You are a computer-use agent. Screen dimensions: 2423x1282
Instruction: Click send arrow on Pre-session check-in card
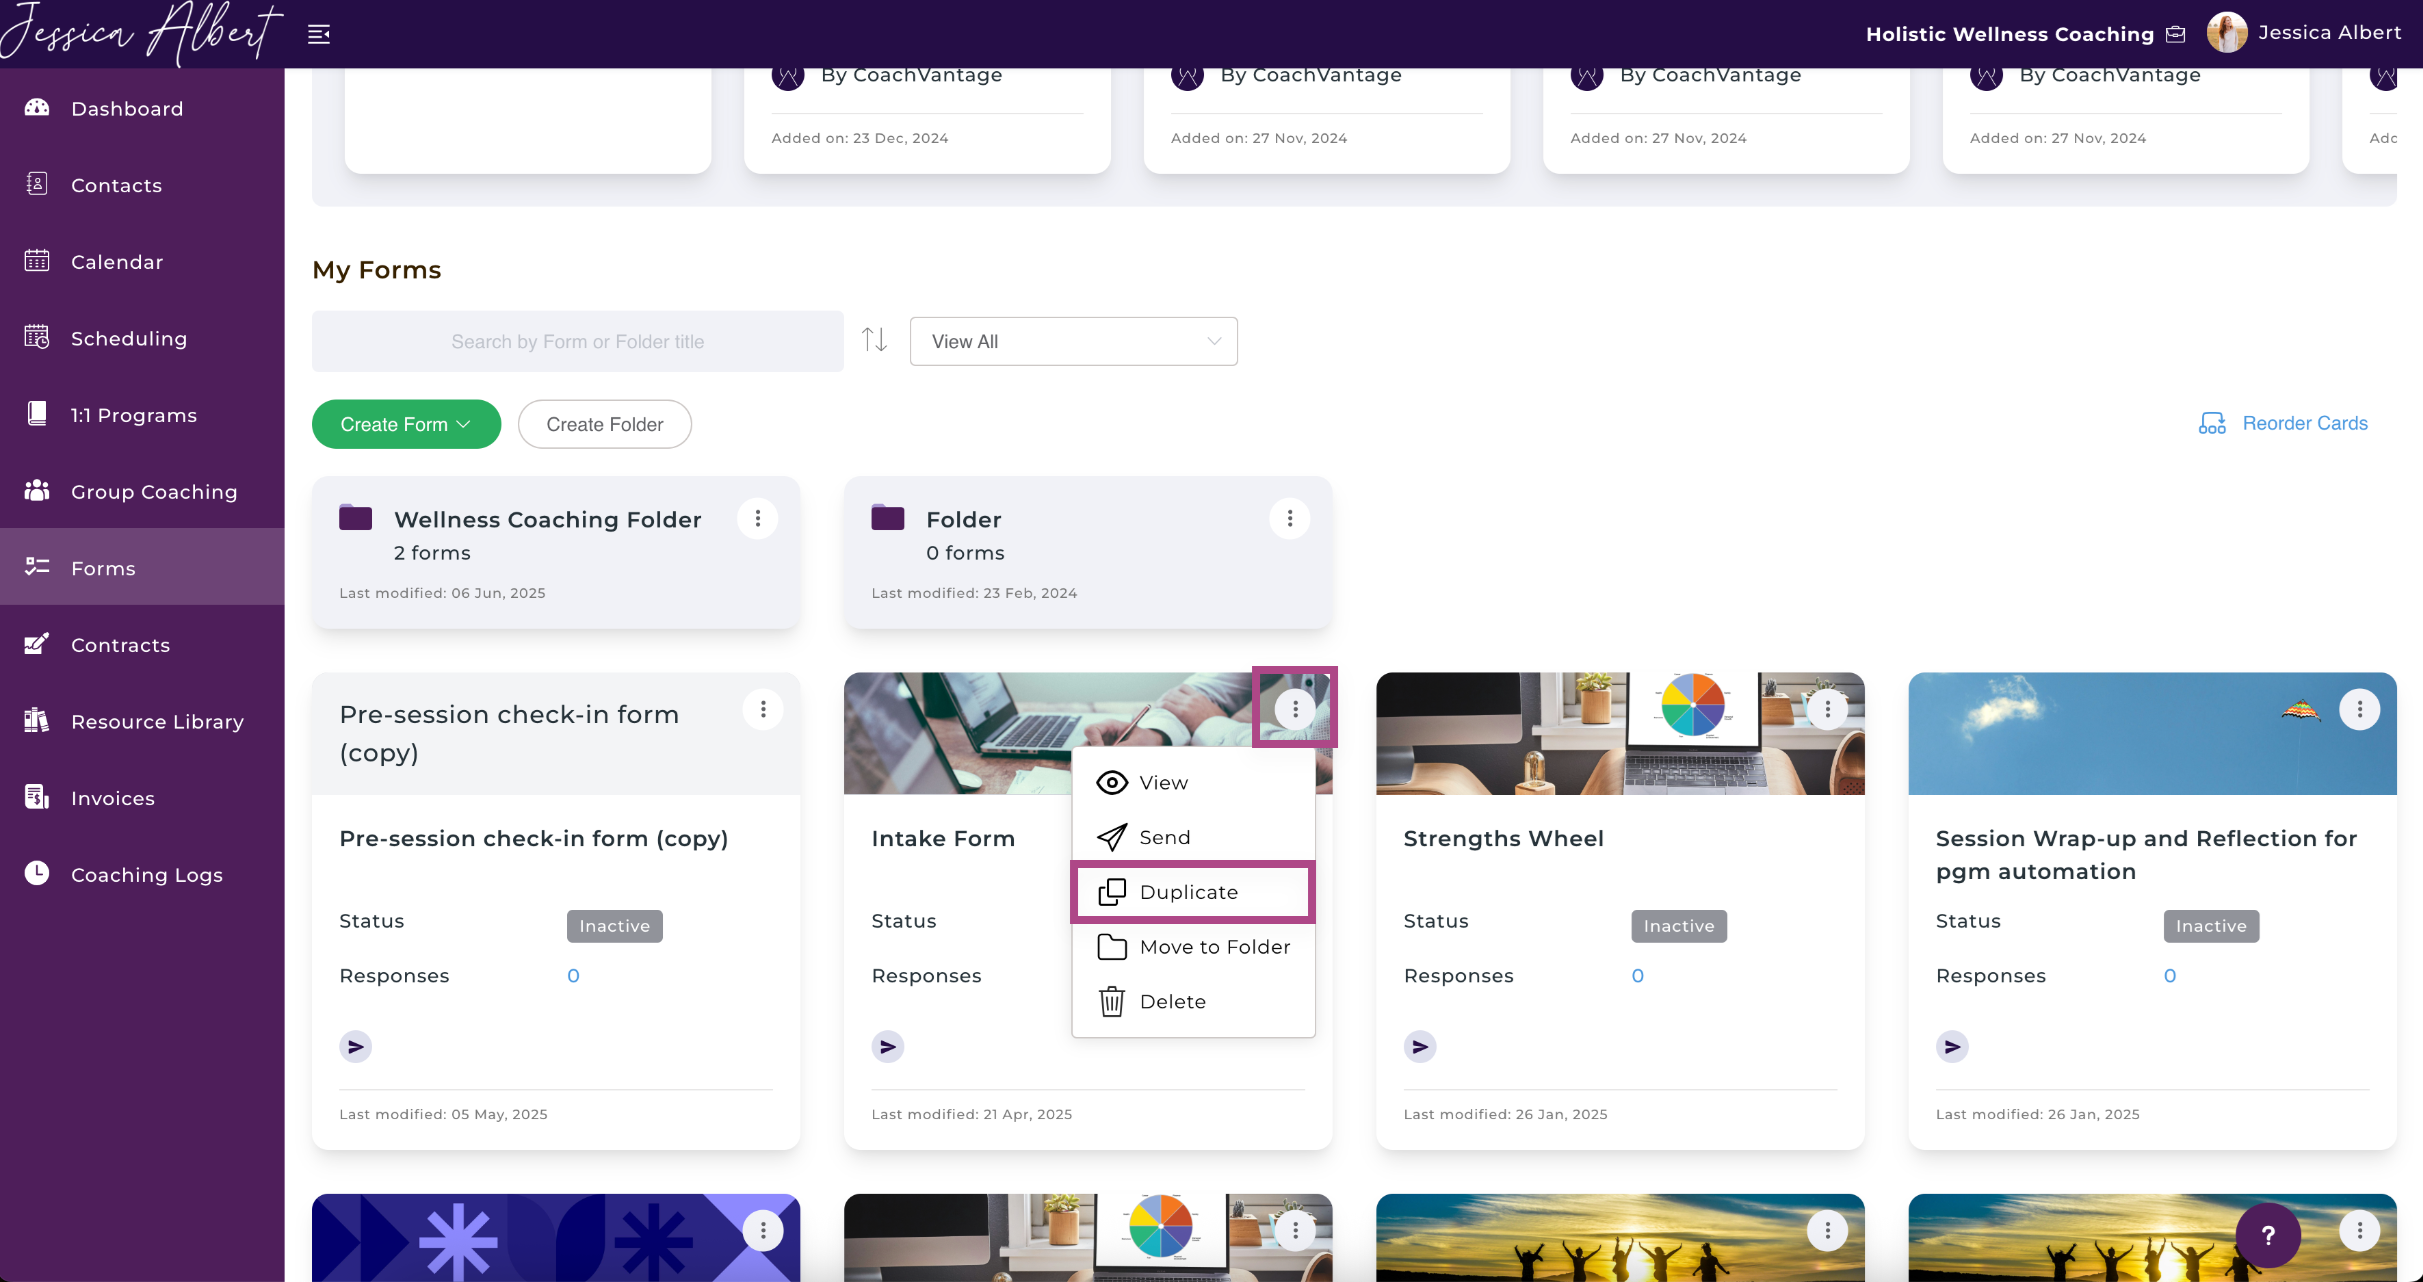pos(355,1046)
